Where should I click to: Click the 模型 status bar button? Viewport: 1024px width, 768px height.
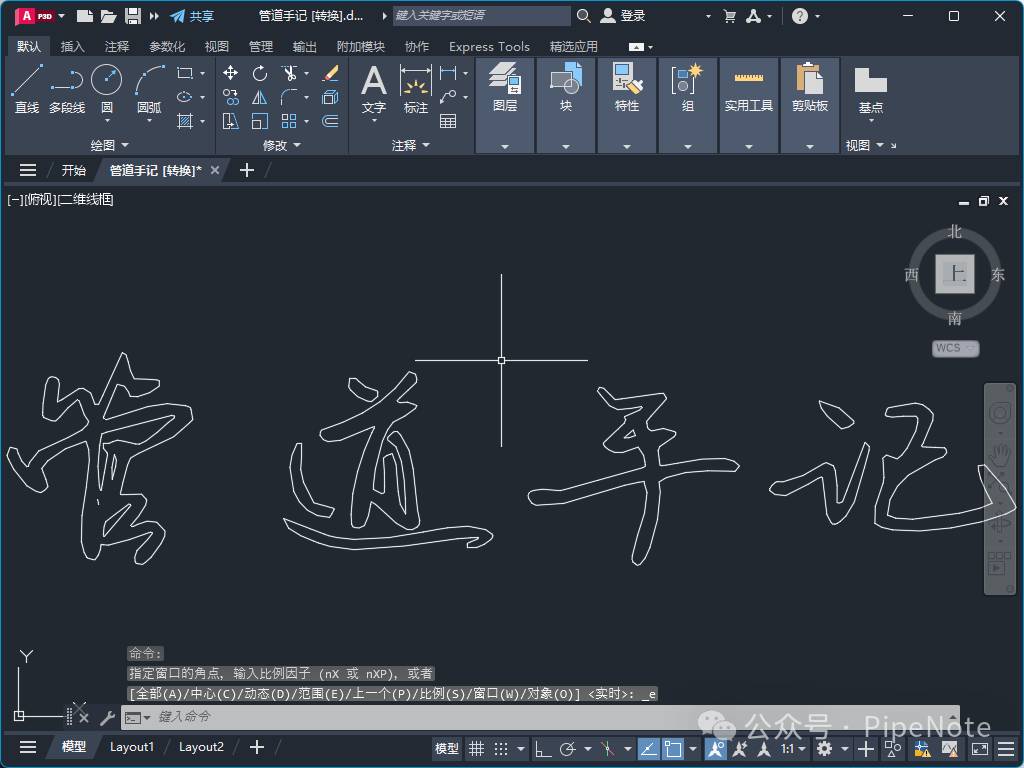(447, 748)
